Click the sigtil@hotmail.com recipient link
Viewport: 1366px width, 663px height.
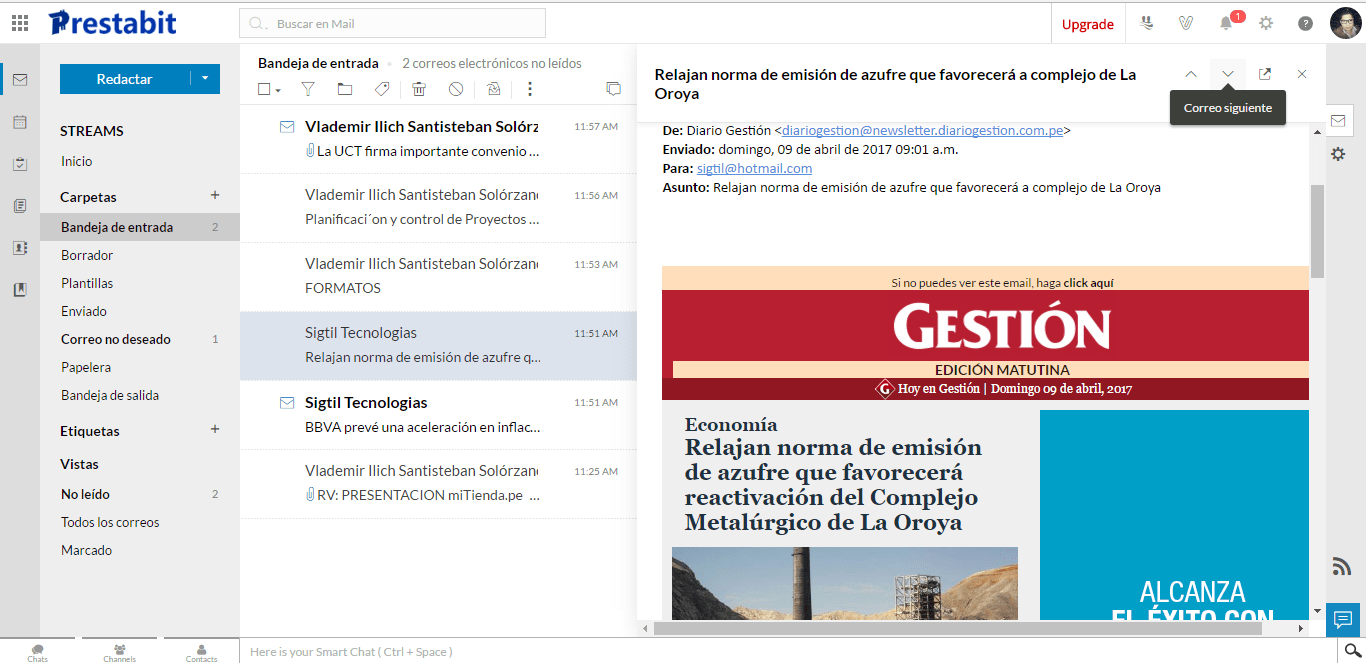tap(755, 168)
